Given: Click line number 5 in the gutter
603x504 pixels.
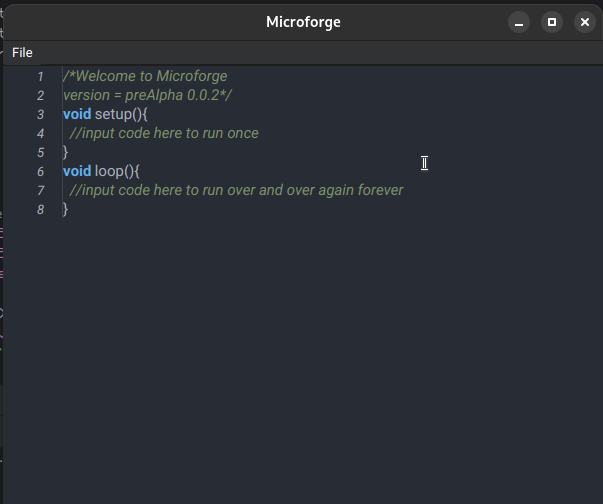Looking at the screenshot, I should coord(40,152).
